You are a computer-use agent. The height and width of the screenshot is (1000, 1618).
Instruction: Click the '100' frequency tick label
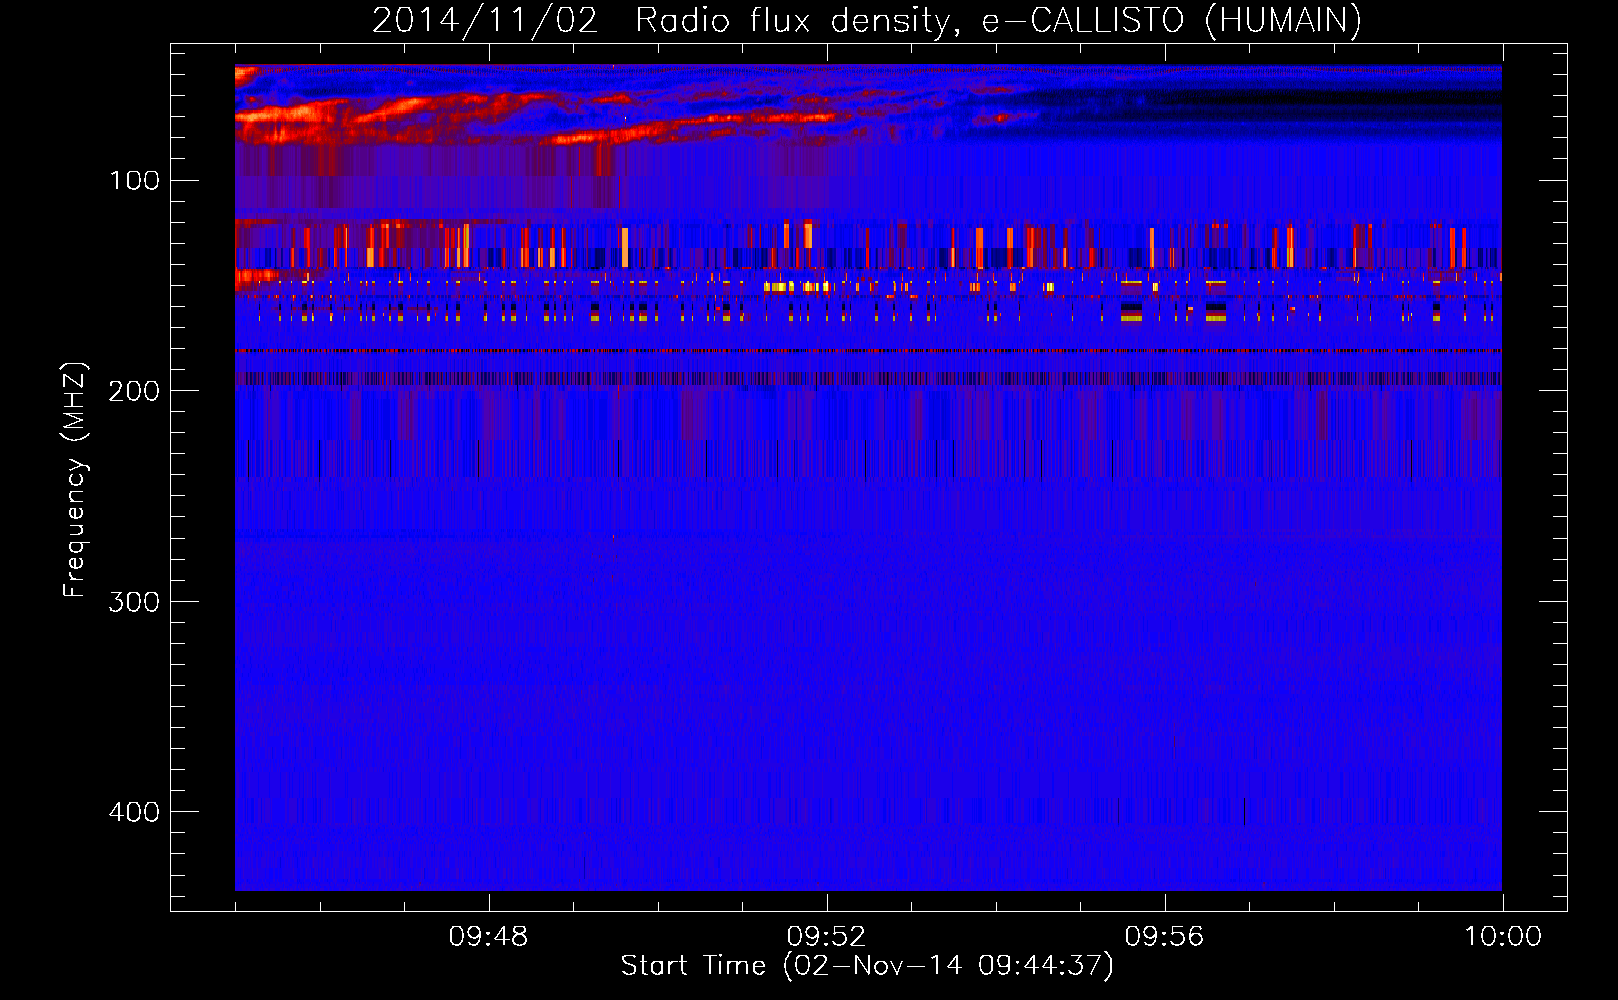point(135,181)
